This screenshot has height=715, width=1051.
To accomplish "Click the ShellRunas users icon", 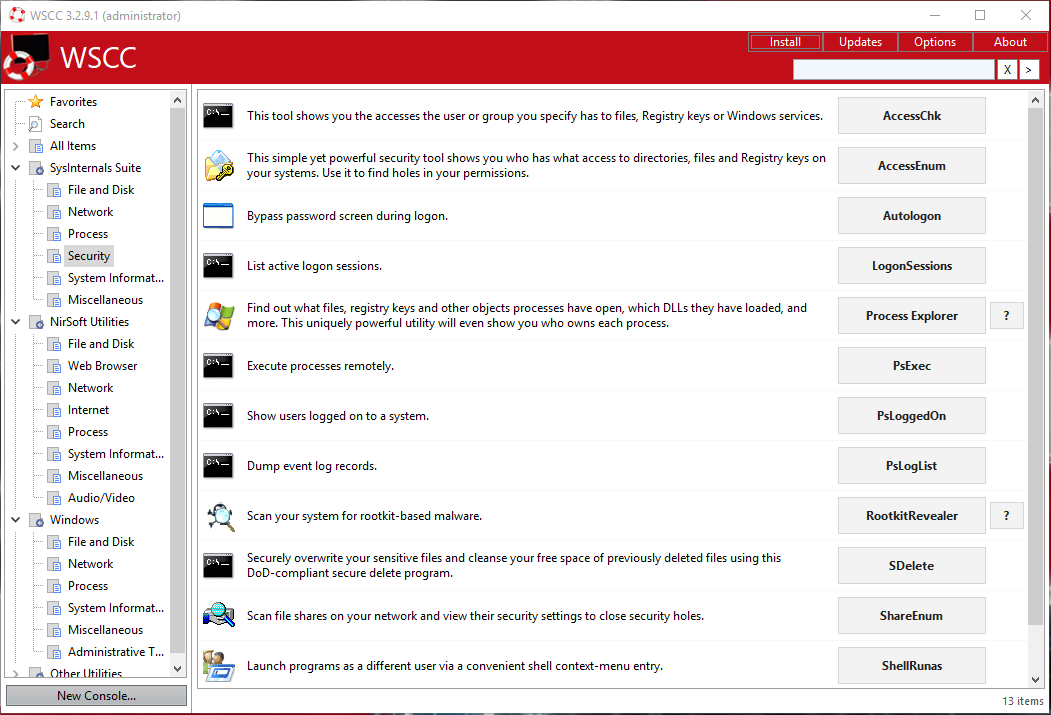I will tap(219, 665).
